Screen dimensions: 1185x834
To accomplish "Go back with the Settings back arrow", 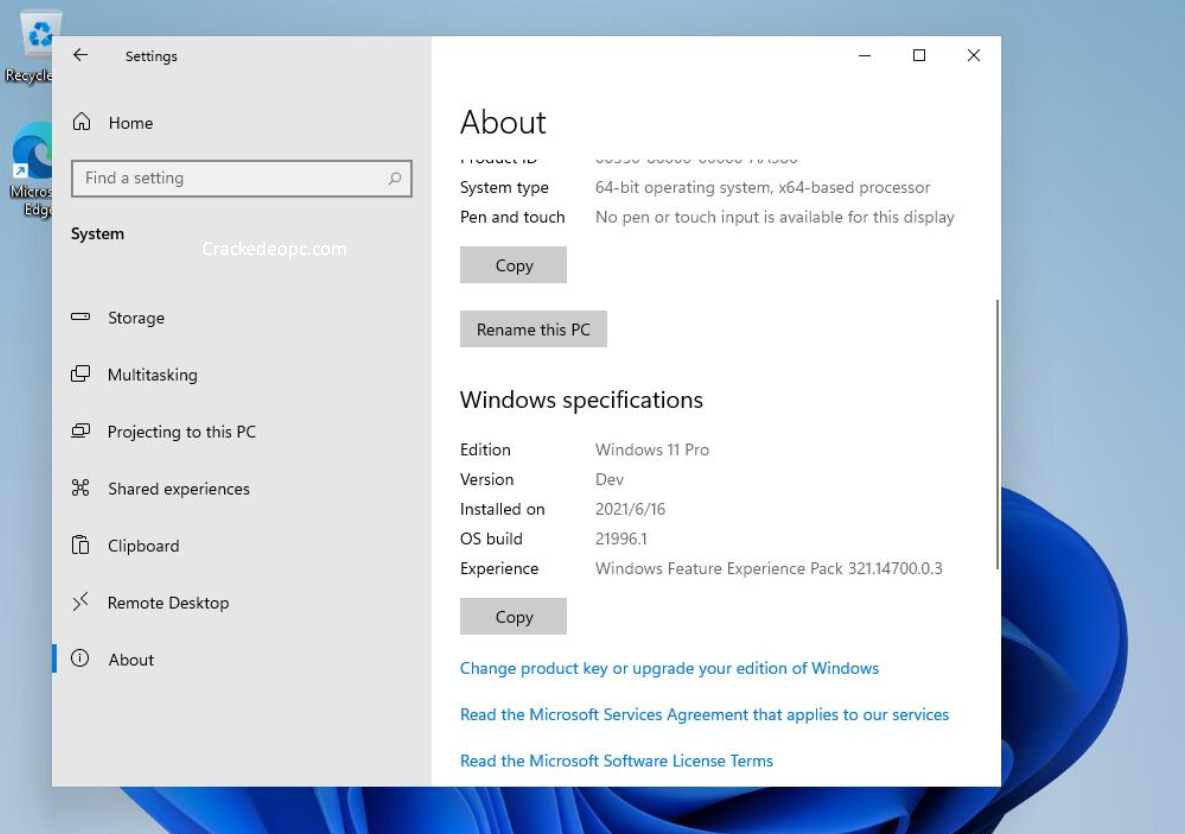I will click(80, 55).
